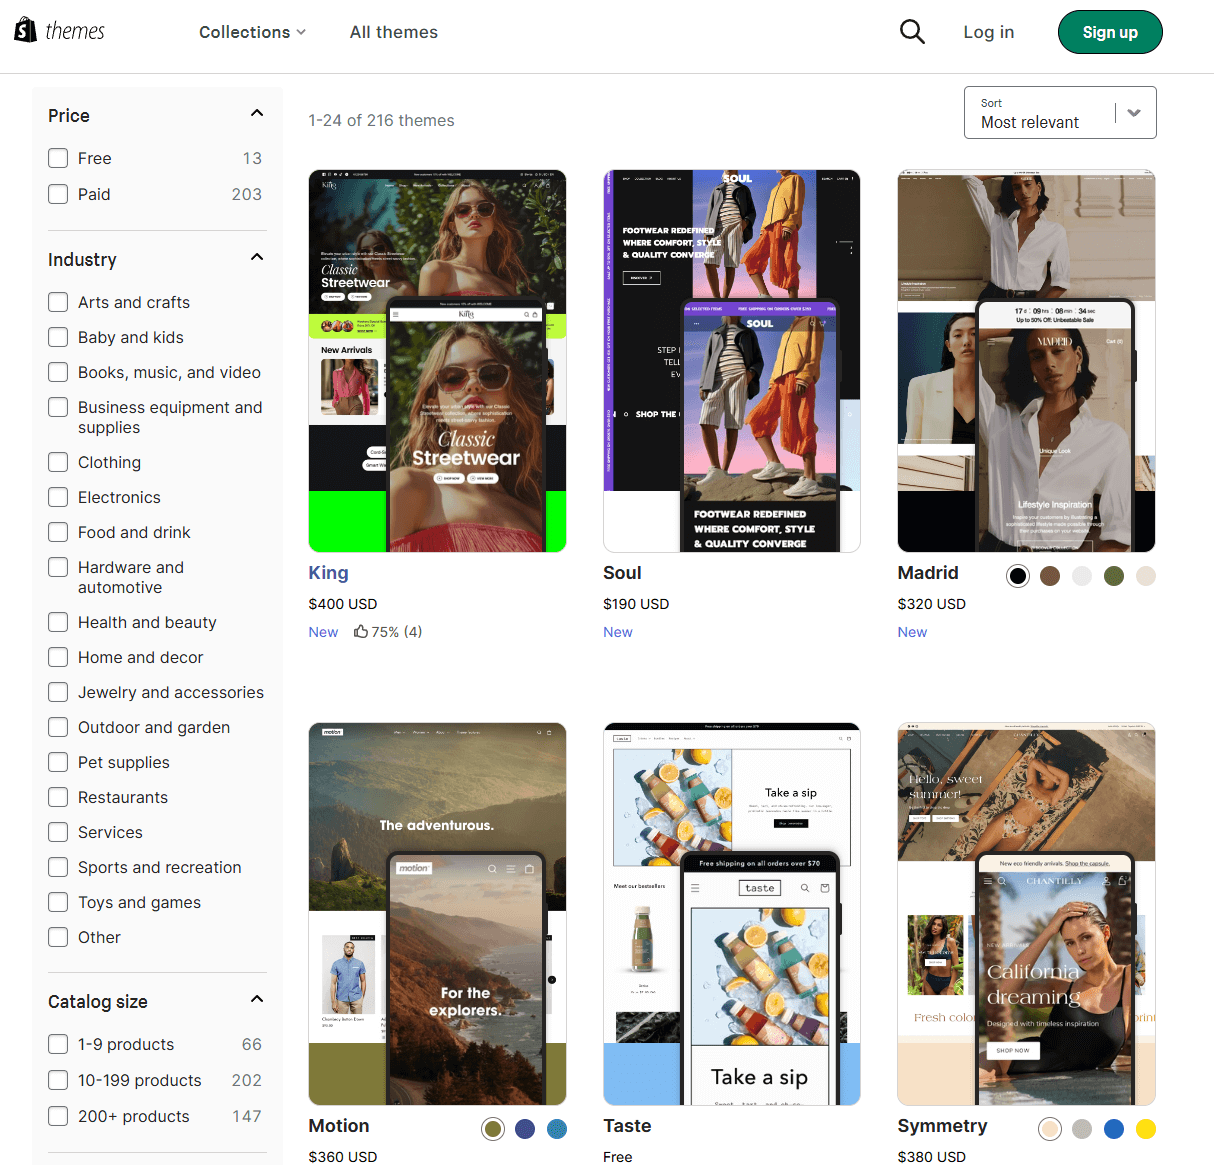This screenshot has width=1214, height=1165.
Task: Open the King theme page
Action: (328, 573)
